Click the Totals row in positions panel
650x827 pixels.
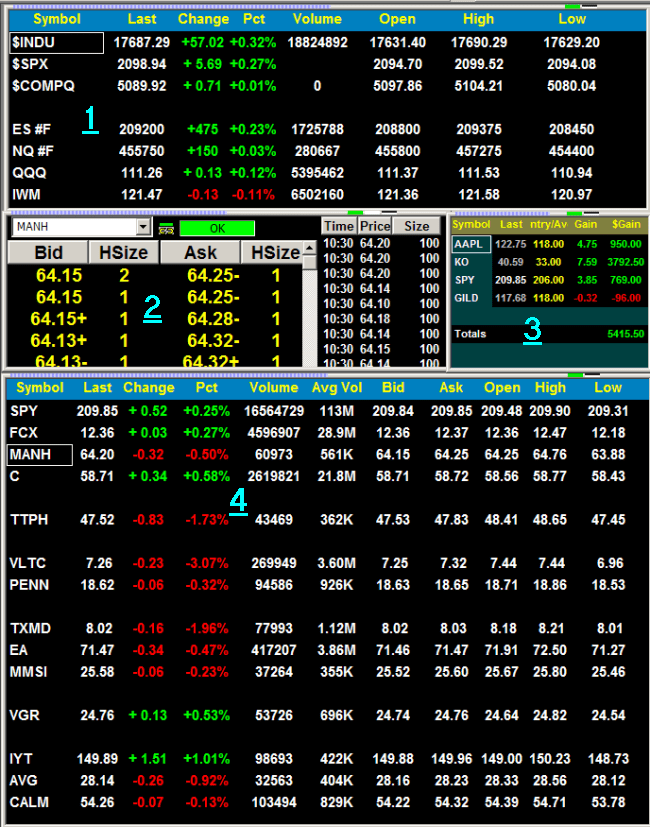470,332
